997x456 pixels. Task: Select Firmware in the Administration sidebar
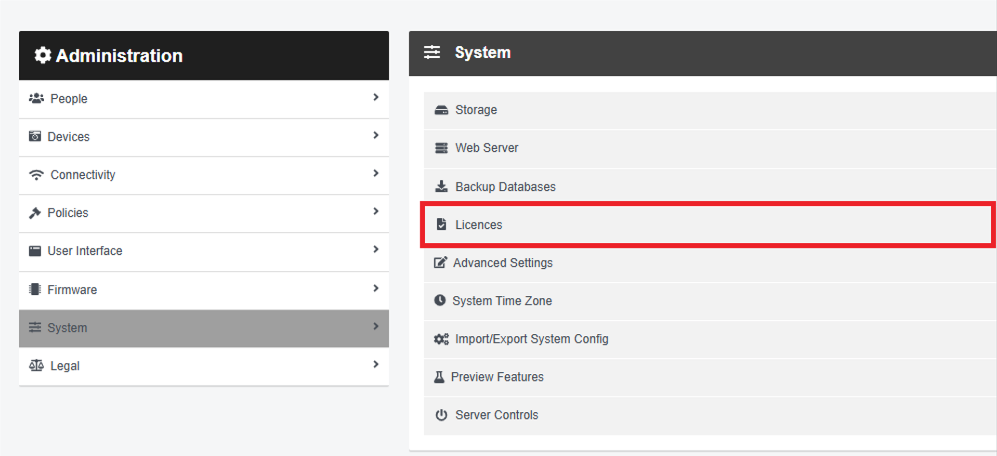click(x=204, y=290)
